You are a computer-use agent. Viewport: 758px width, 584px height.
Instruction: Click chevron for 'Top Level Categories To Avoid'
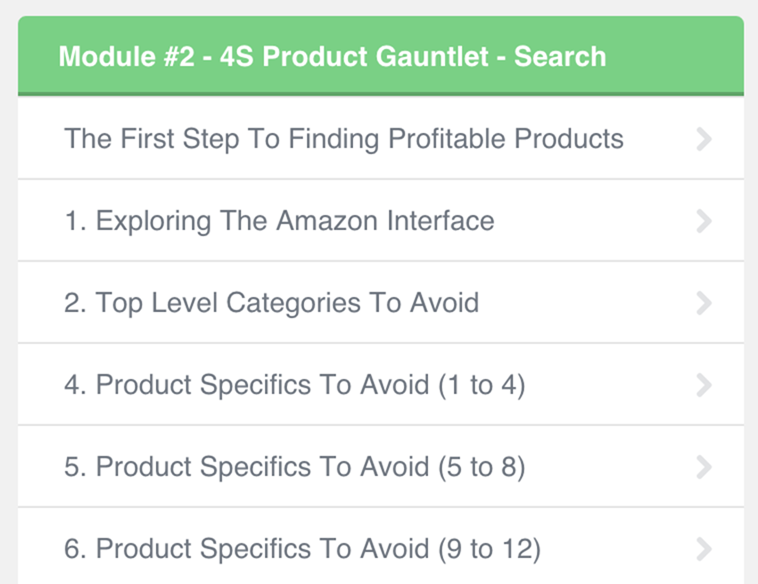click(x=704, y=303)
